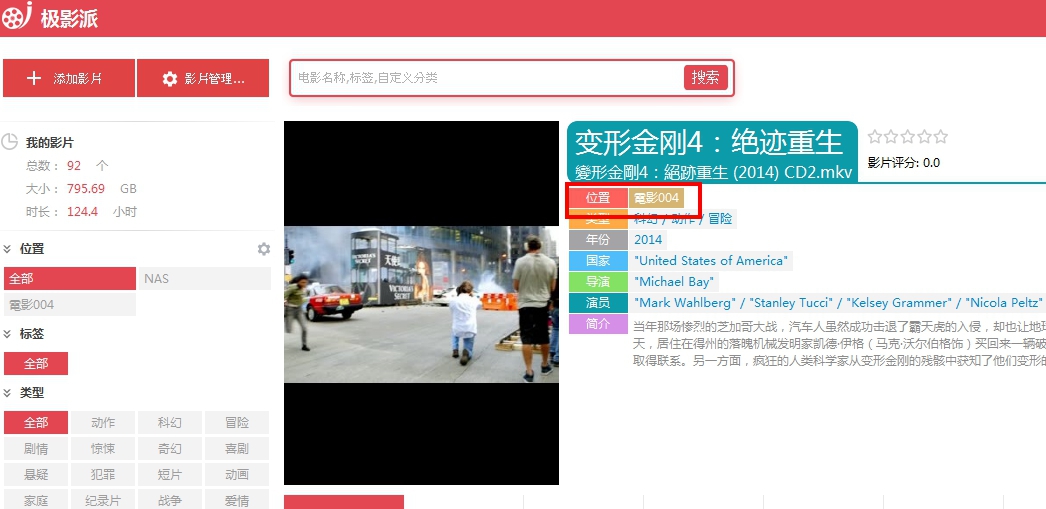Click the United States of America link
The image size is (1046, 509).
tap(711, 261)
